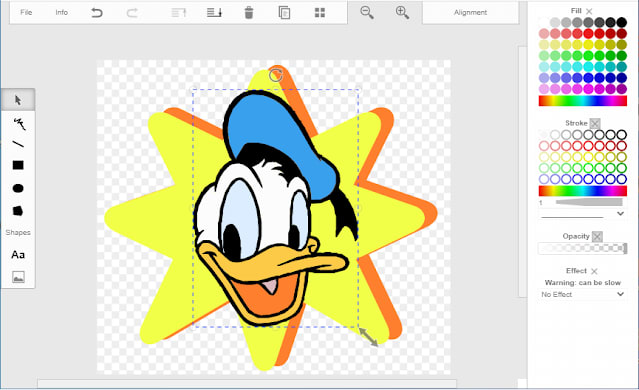Send selection down one layer

point(214,13)
